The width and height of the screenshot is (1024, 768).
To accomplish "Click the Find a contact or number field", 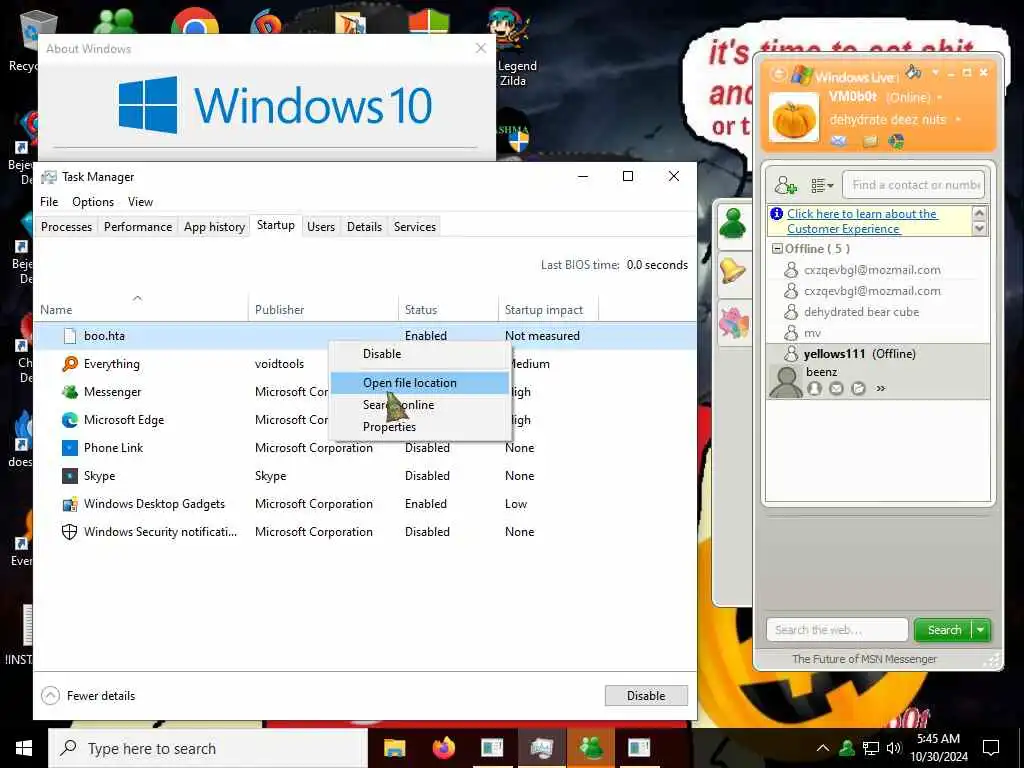I will point(913,185).
